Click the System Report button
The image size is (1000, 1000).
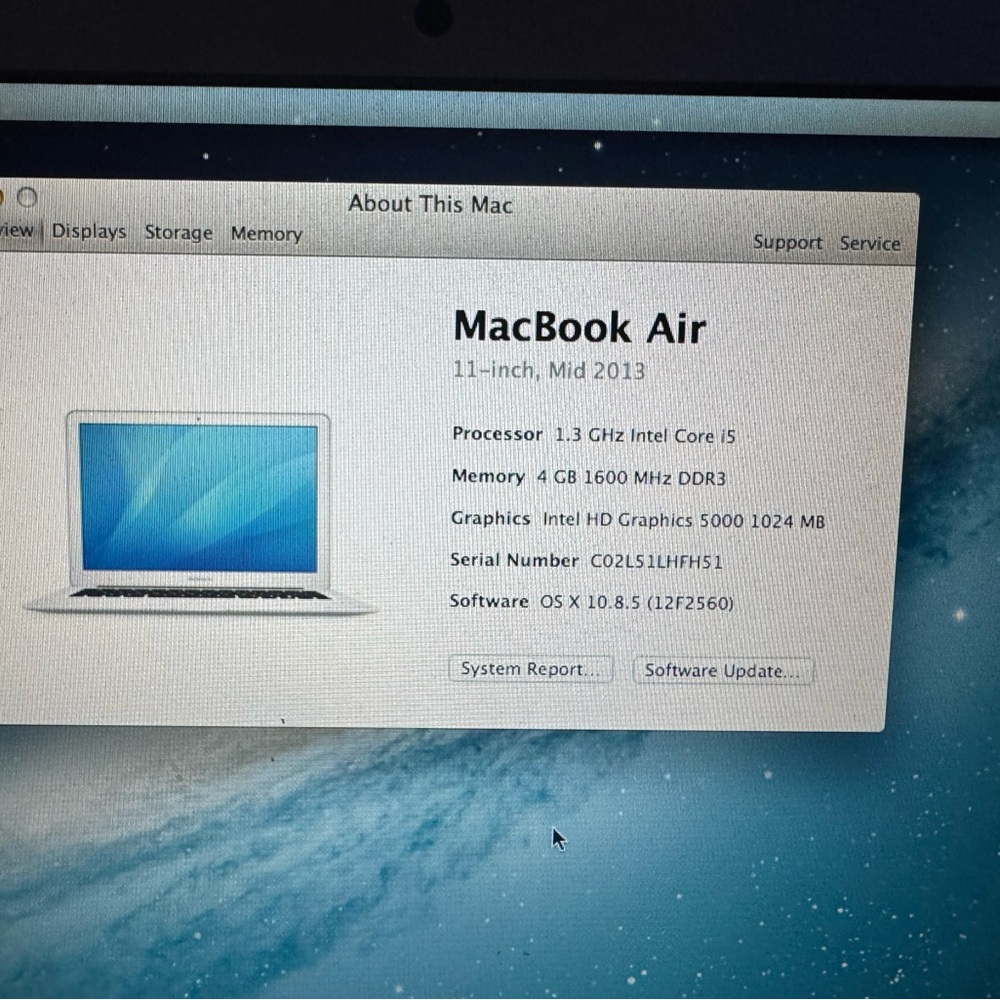click(x=531, y=669)
